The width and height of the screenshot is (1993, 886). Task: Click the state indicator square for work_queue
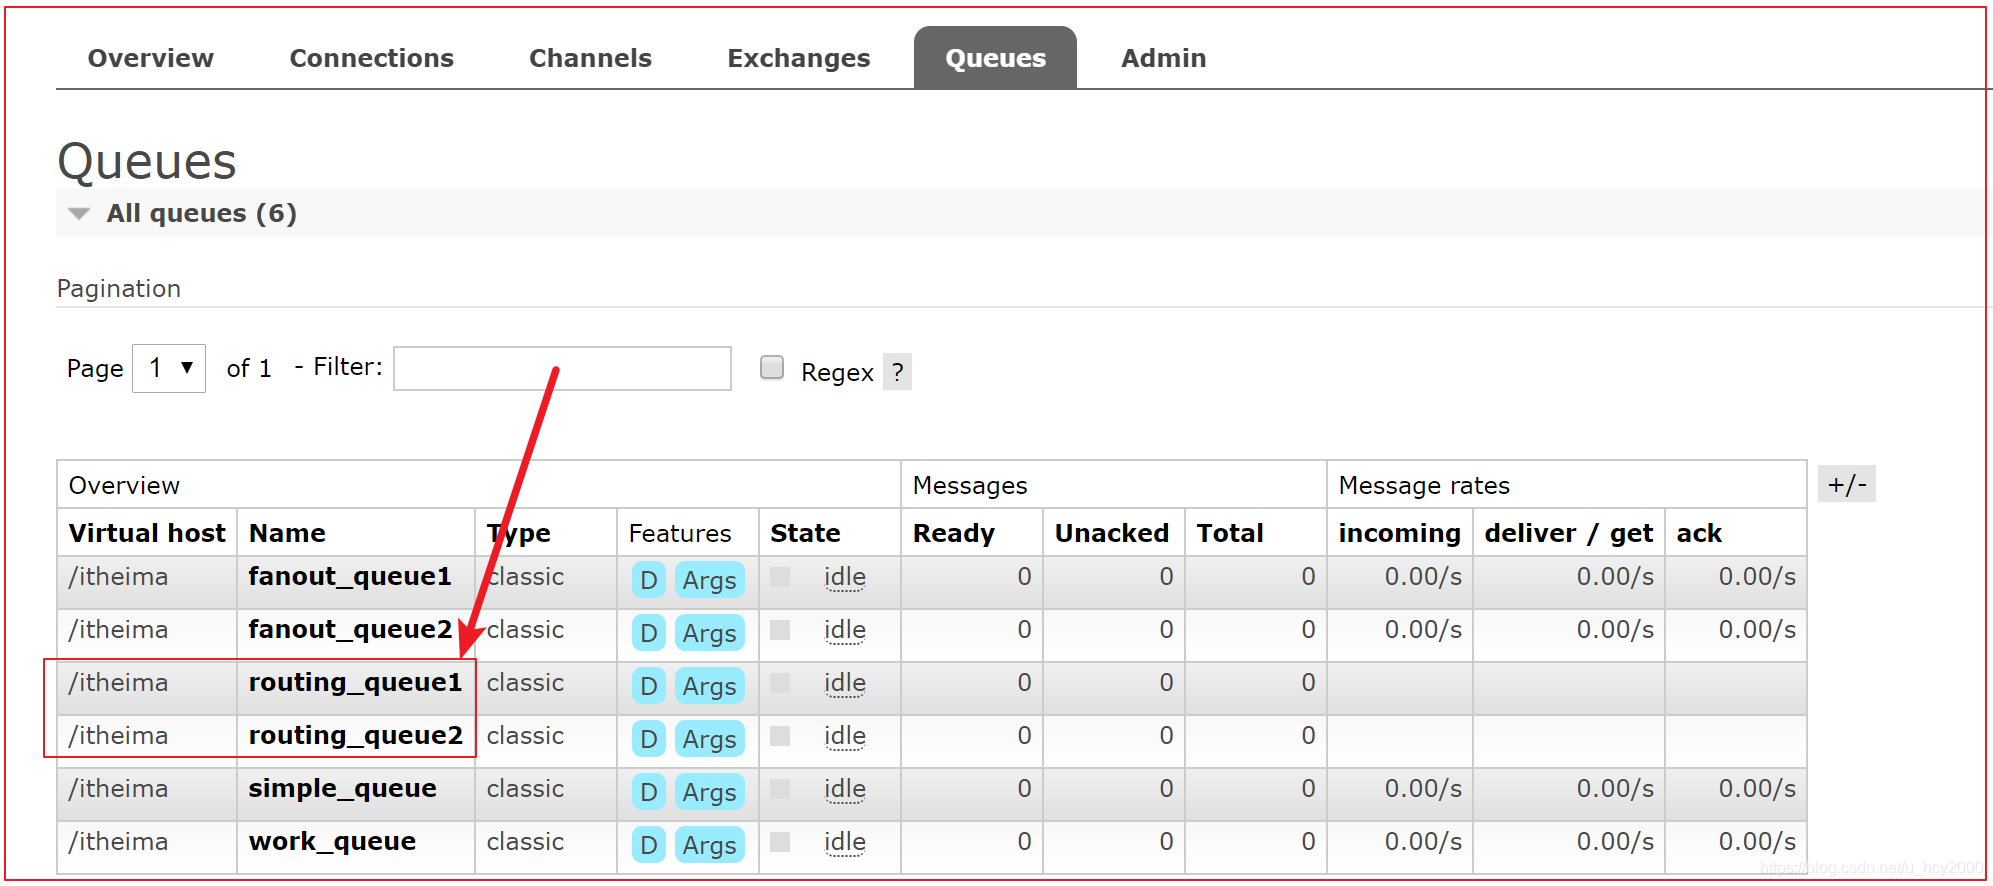[x=780, y=842]
